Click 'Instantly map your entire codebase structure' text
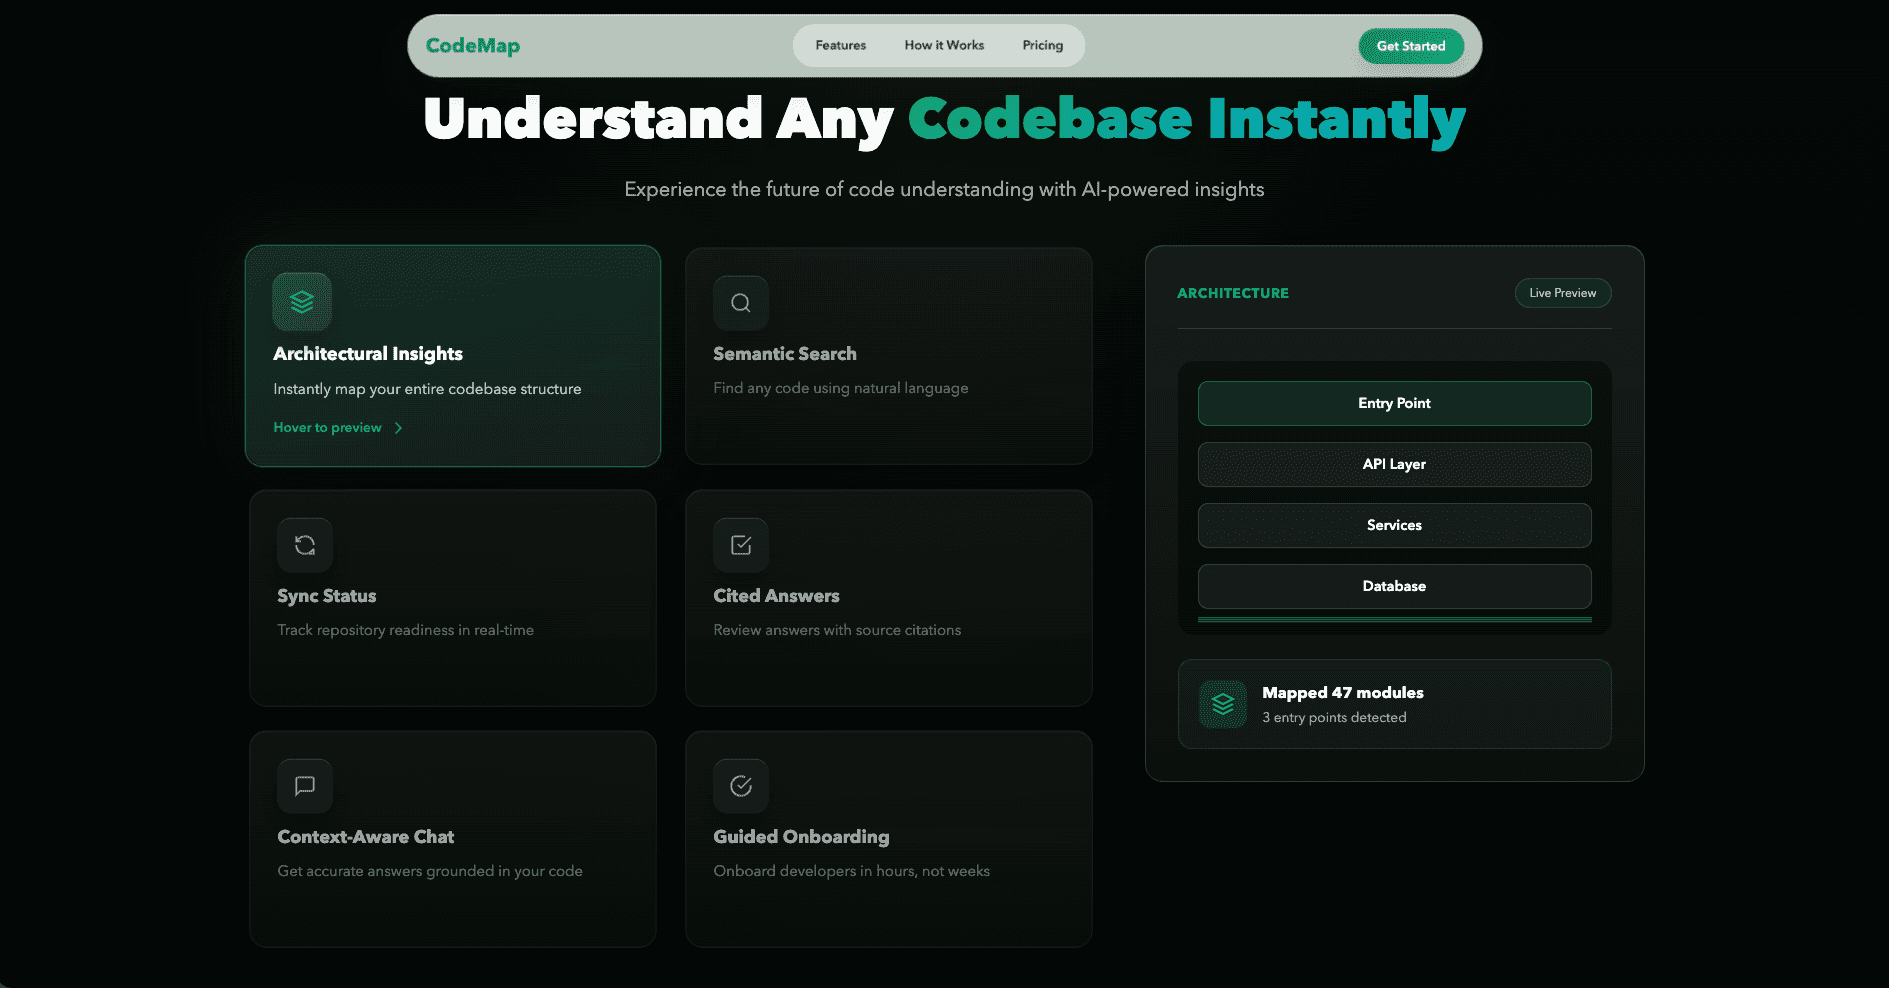Image resolution: width=1889 pixels, height=988 pixels. (x=427, y=389)
